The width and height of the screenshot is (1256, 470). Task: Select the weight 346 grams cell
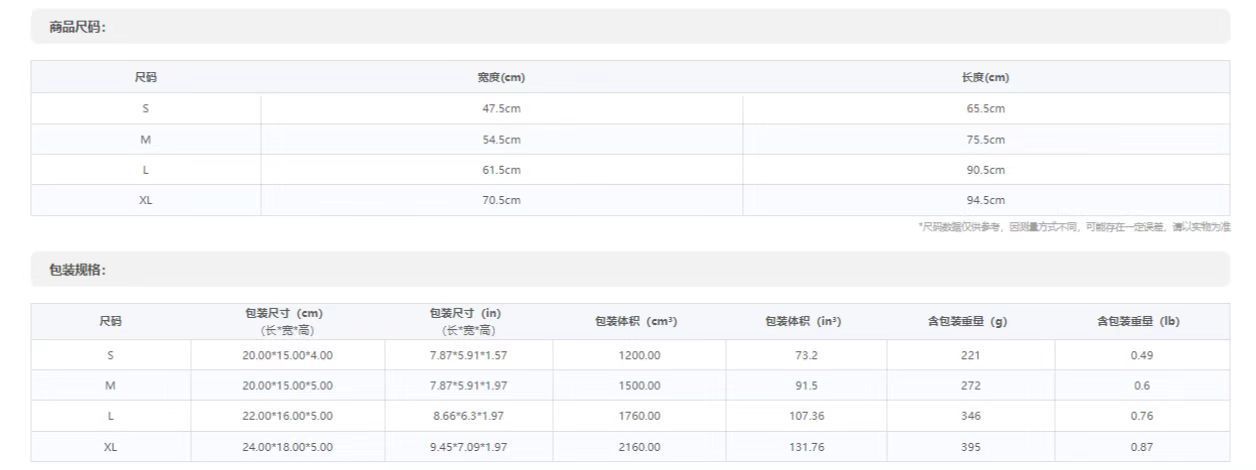971,416
